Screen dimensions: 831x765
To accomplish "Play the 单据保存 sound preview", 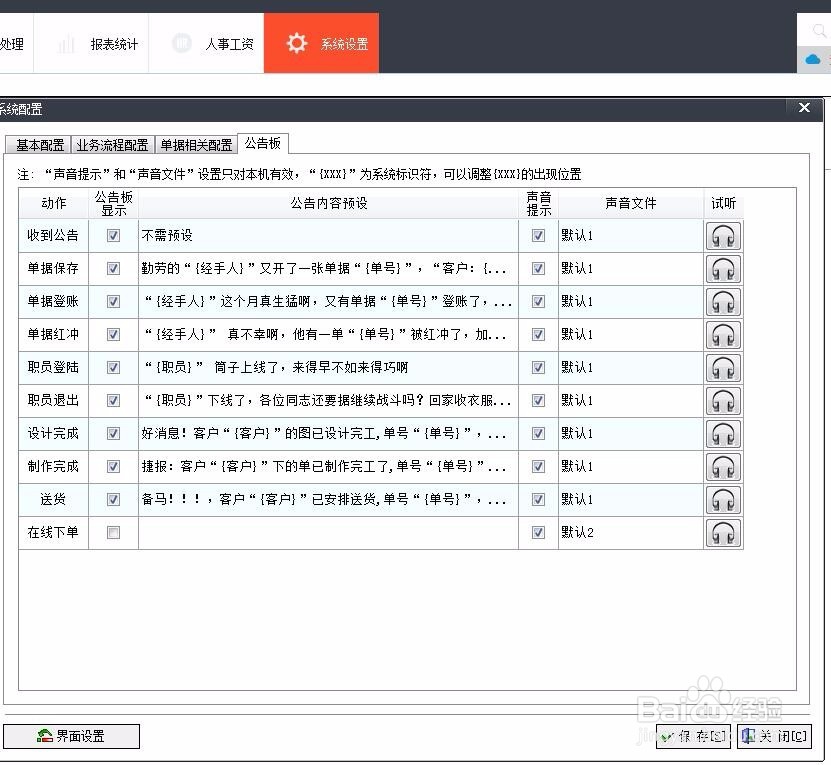I will click(723, 268).
